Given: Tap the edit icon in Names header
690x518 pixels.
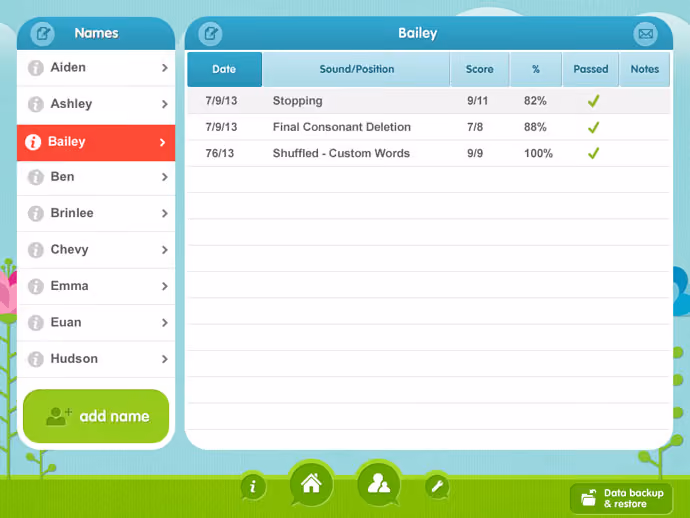Looking at the screenshot, I should (x=42, y=33).
